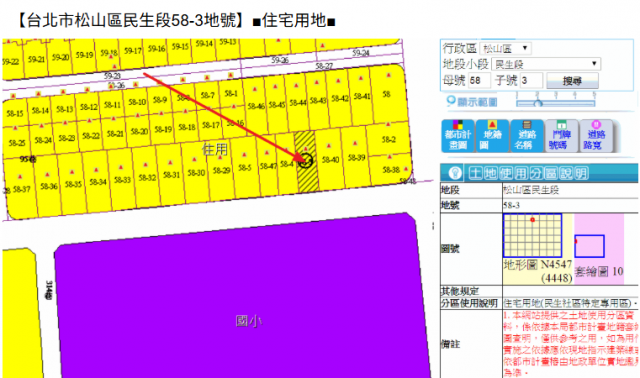Toggle the 都市計畫圖 layer button
640x378 pixels.
click(x=458, y=136)
